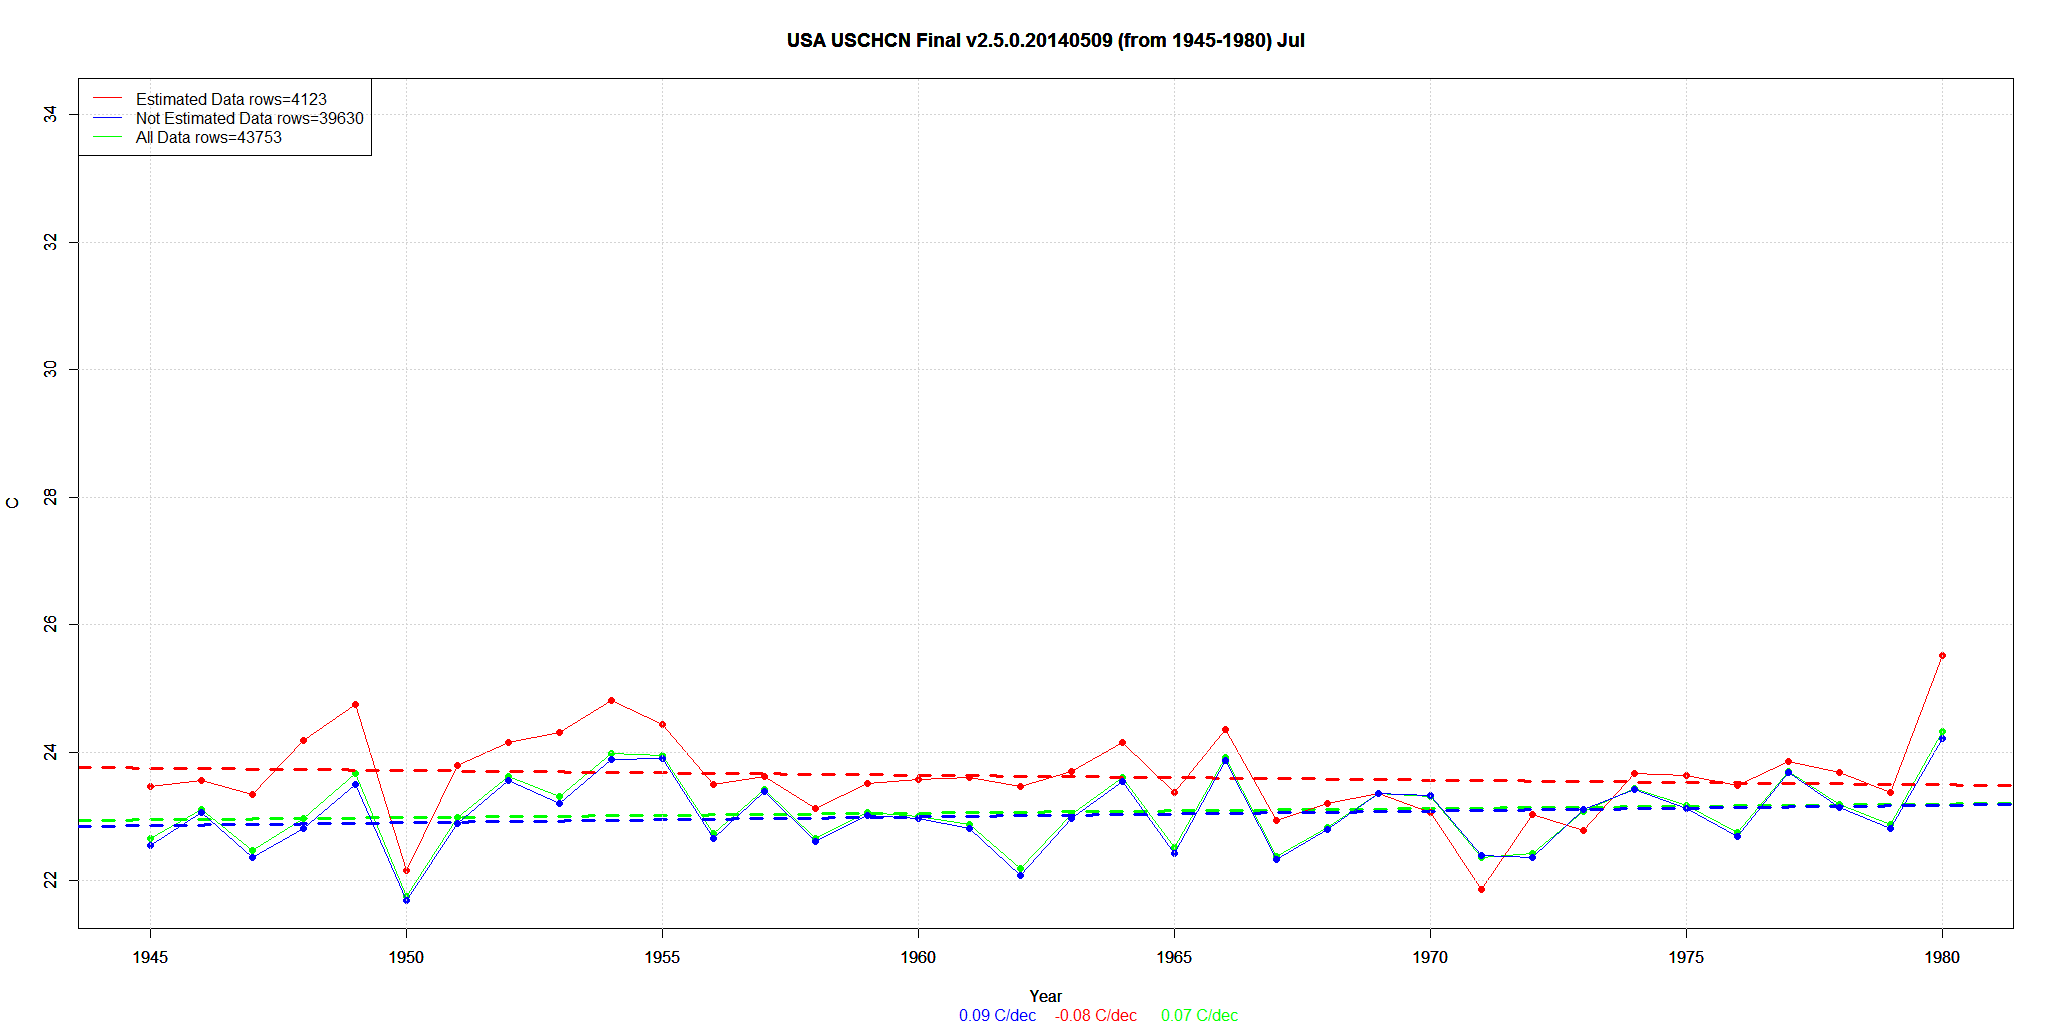2054x1026 pixels.
Task: Select the Not Estimated Data rows=39630 legend entry
Action: [249, 118]
